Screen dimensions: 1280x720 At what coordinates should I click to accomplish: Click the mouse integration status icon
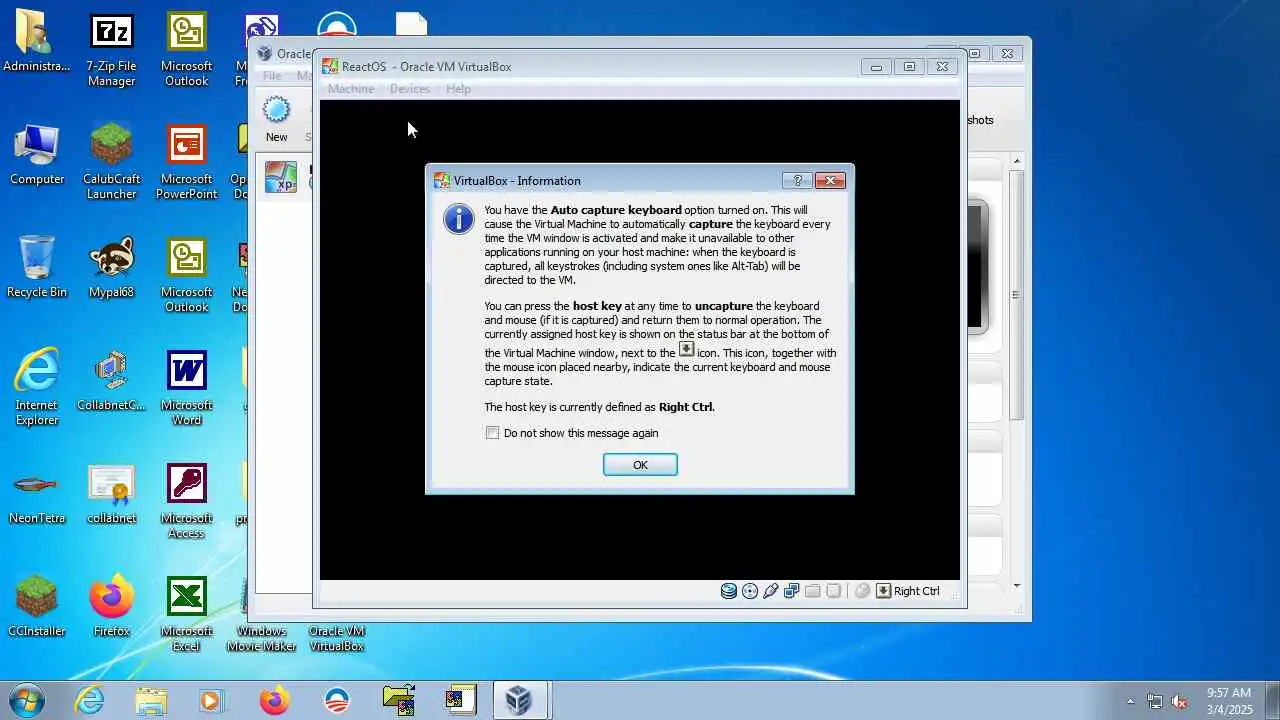tap(862, 591)
